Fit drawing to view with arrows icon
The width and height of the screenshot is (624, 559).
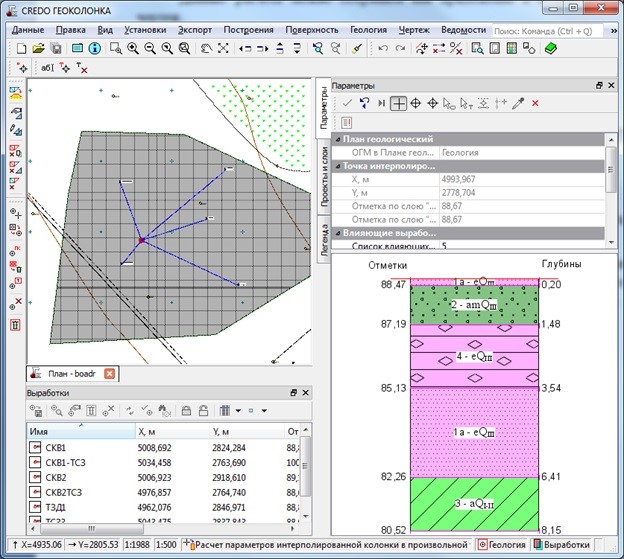tap(223, 49)
